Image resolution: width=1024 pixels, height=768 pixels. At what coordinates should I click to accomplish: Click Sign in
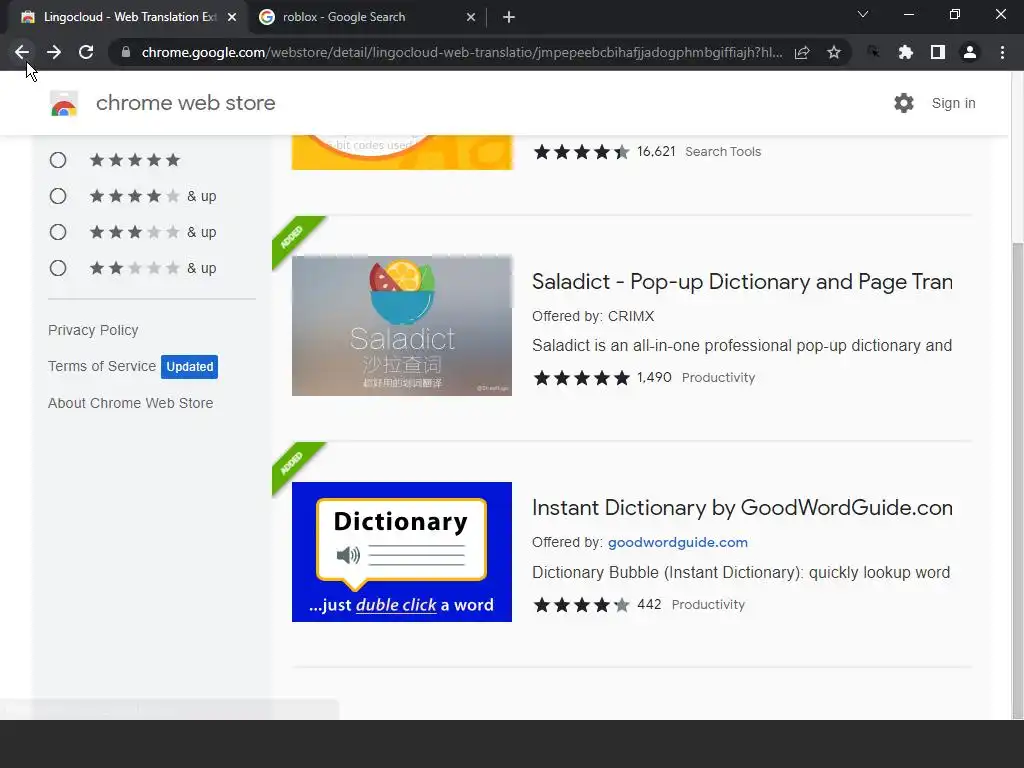[x=953, y=103]
